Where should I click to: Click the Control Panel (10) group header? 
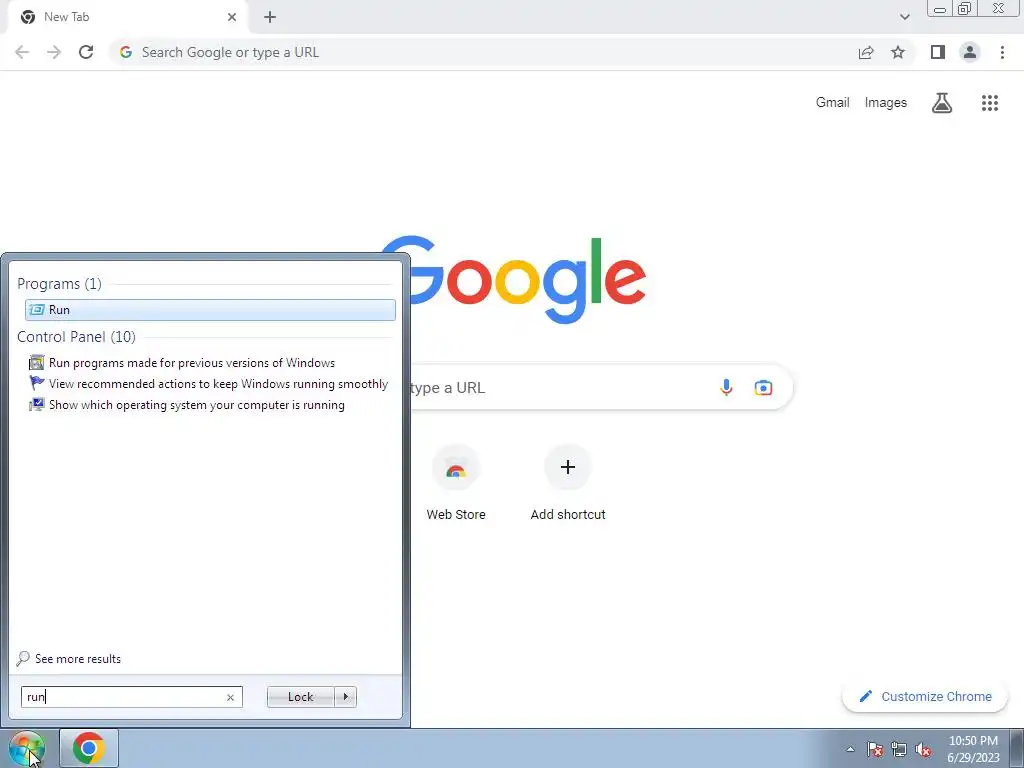pyautogui.click(x=76, y=336)
